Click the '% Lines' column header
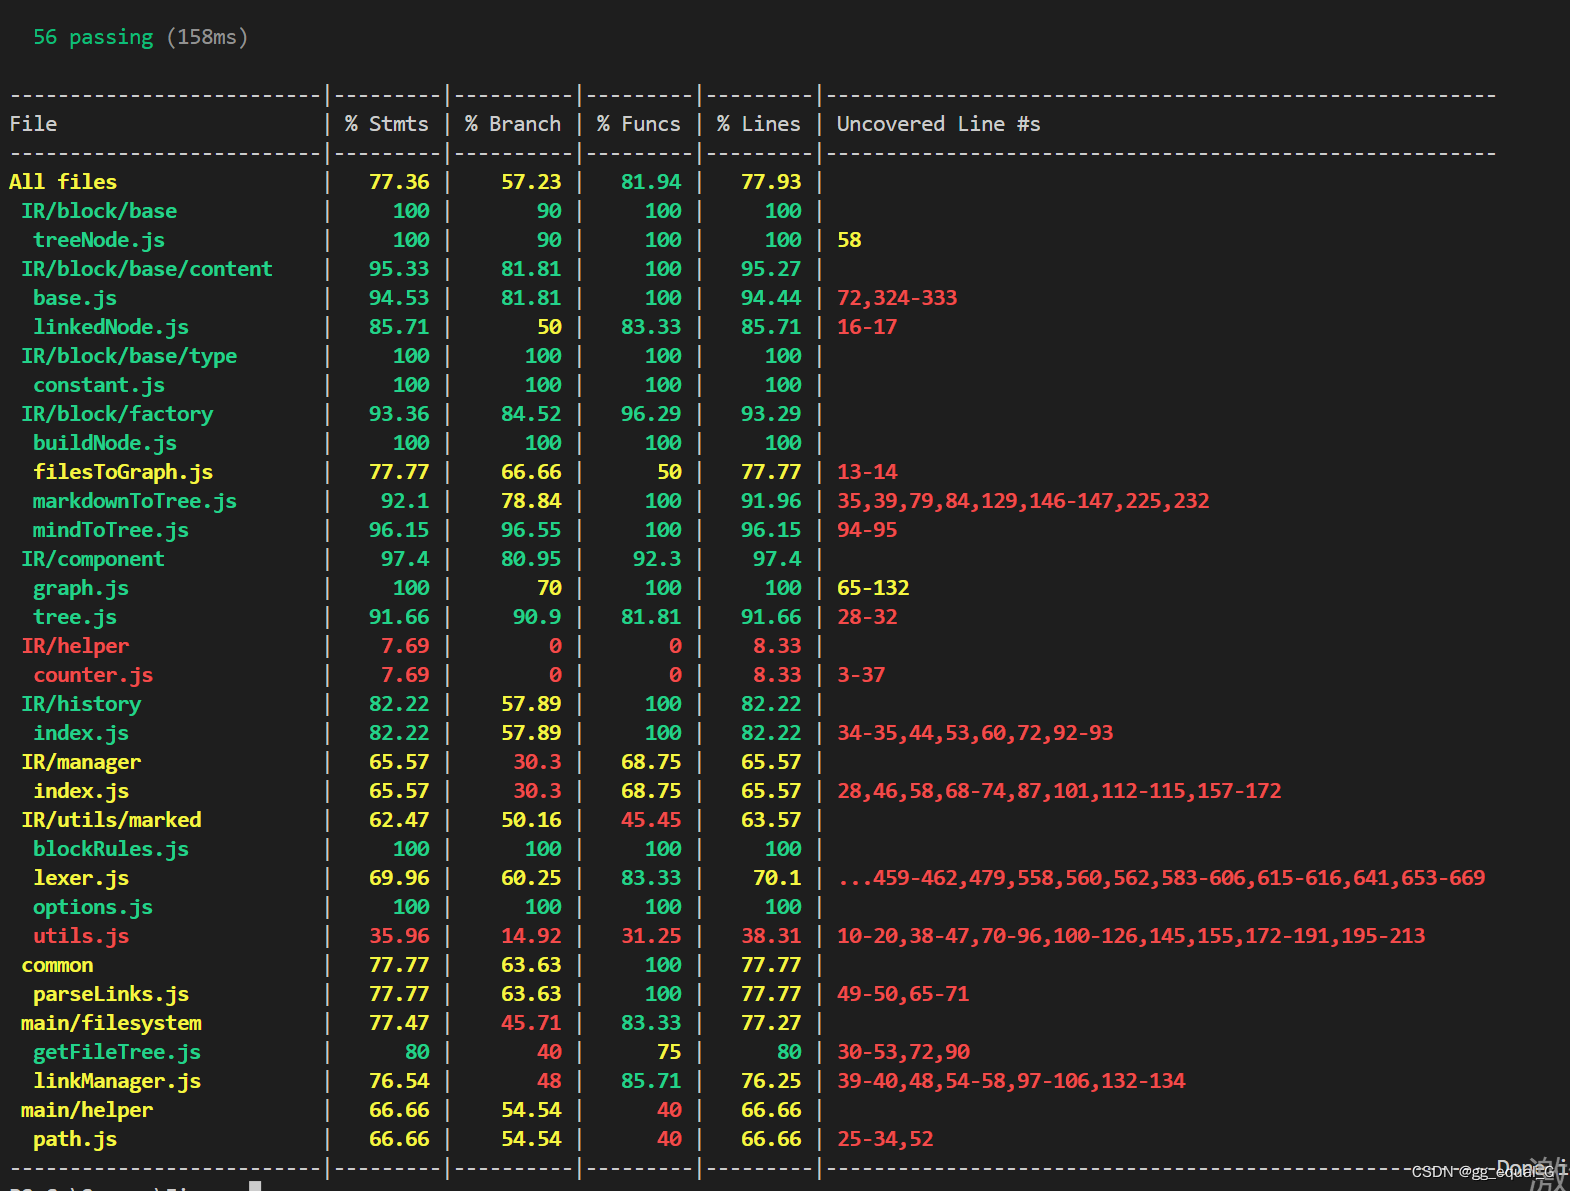Screen dimensions: 1570x1191 tap(759, 124)
